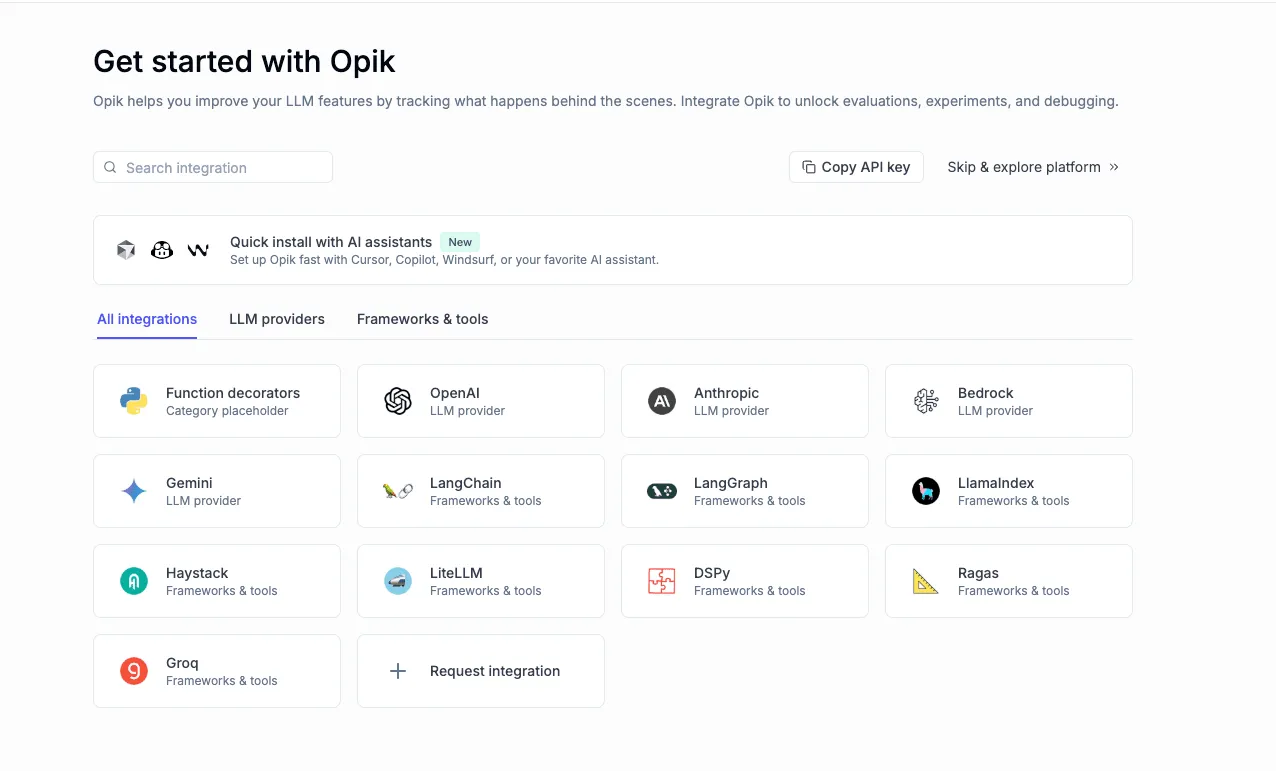1276x771 pixels.
Task: Switch to the LLM providers tab
Action: coord(277,319)
